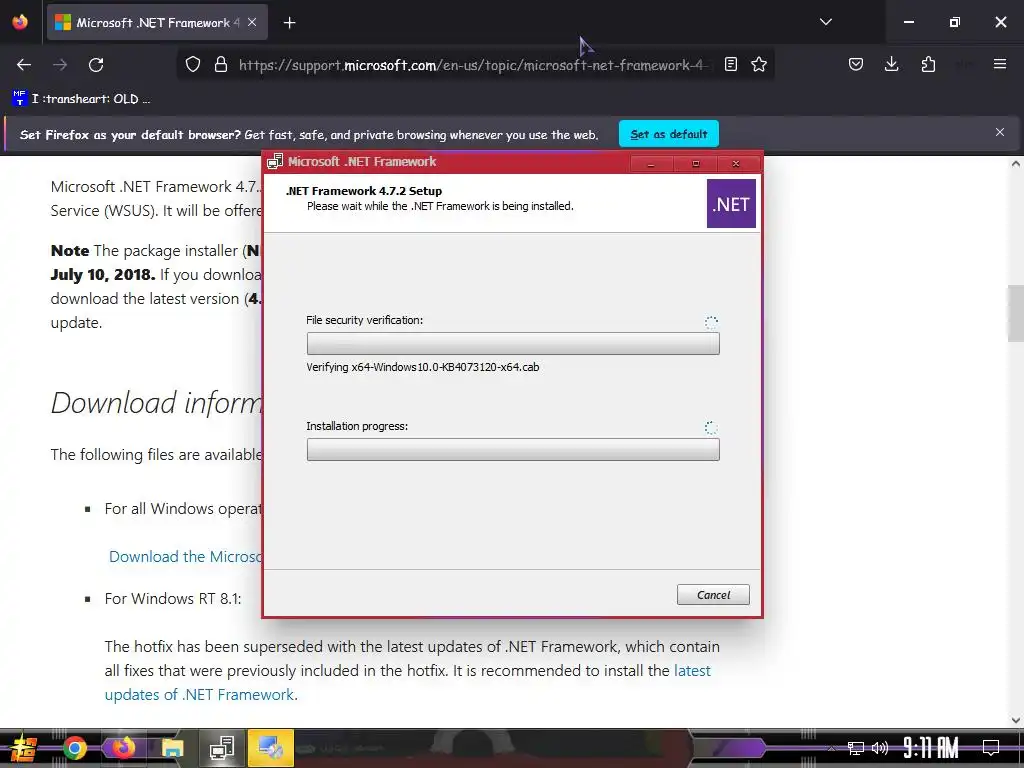This screenshot has width=1024, height=768.
Task: Open volume control tray icon
Action: pyautogui.click(x=880, y=748)
